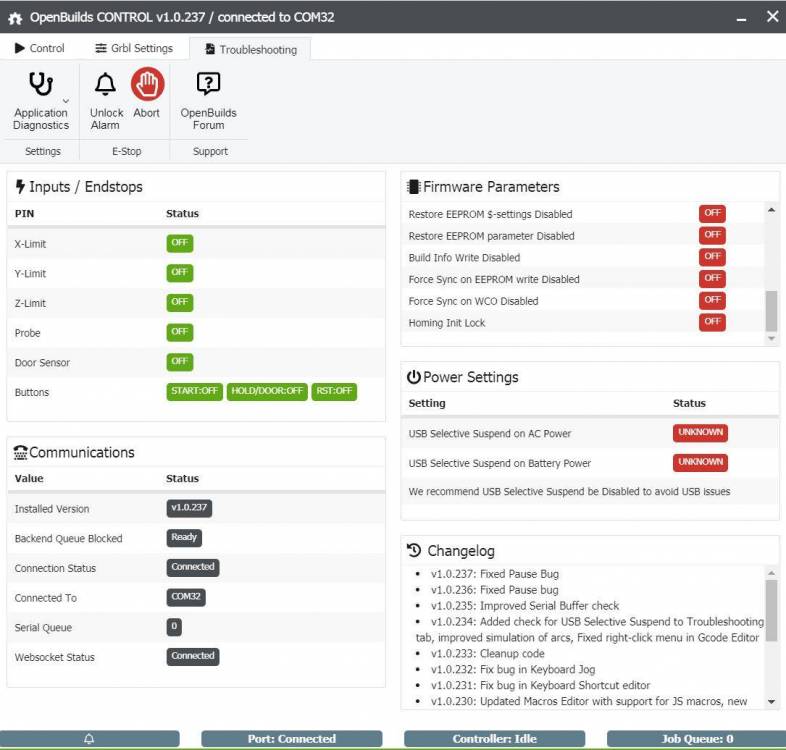Image resolution: width=786 pixels, height=750 pixels.
Task: Click Websocket Status Connected badge
Action: 192,656
